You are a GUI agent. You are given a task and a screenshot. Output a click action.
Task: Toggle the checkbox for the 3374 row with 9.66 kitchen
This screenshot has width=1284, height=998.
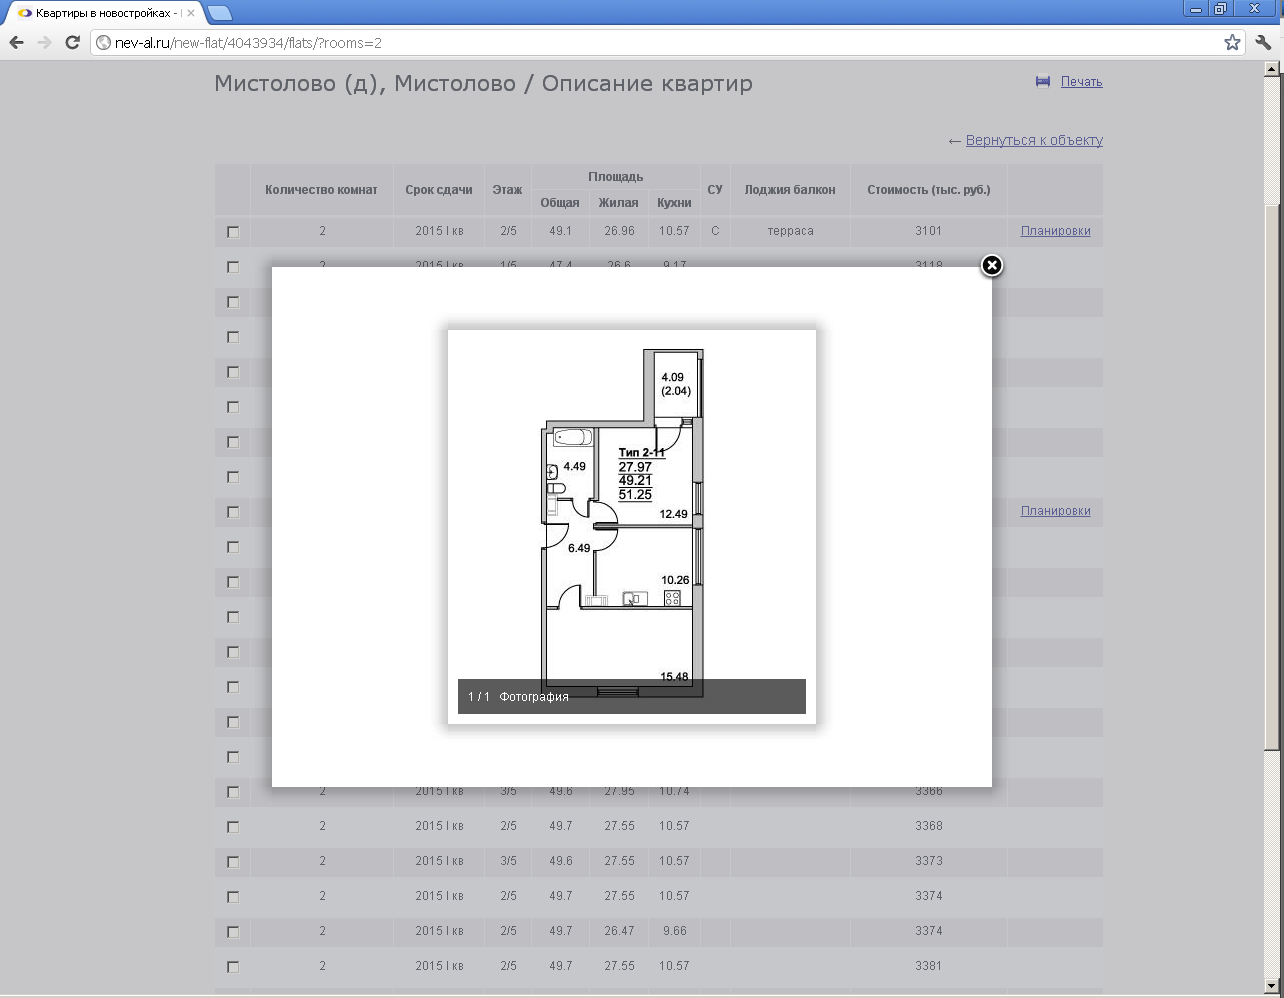[233, 932]
